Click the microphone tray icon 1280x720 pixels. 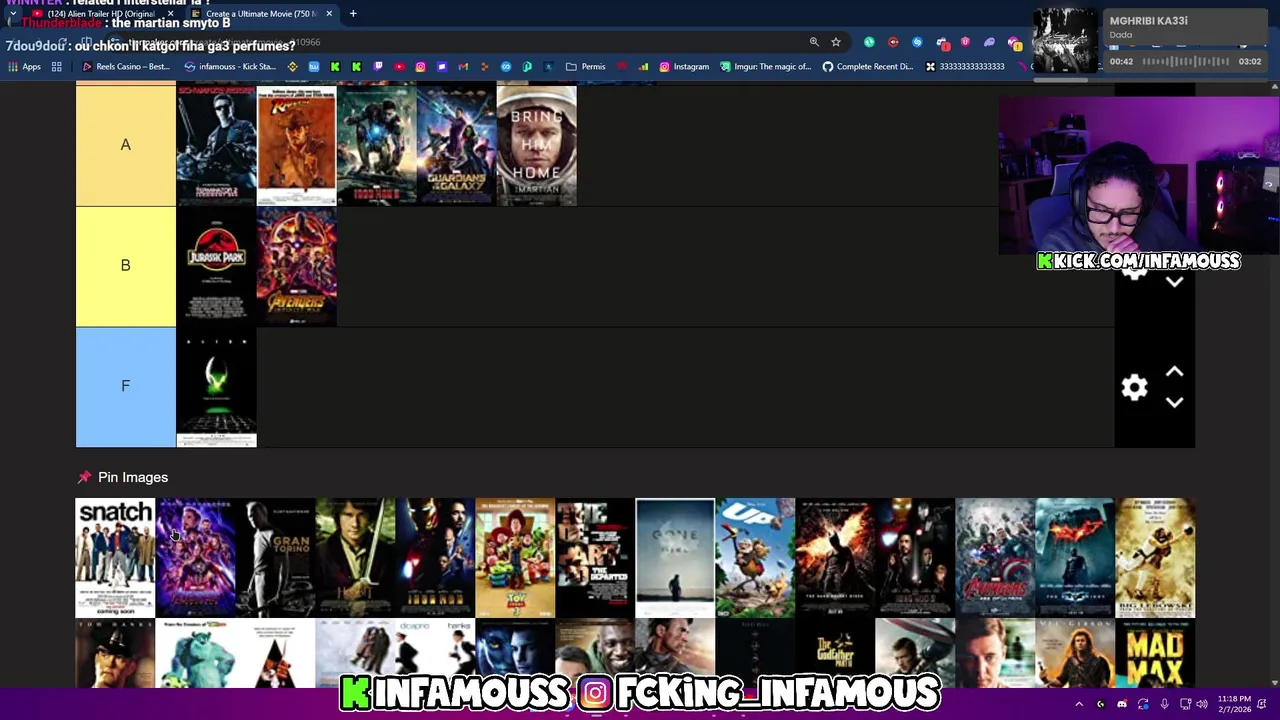1164,704
